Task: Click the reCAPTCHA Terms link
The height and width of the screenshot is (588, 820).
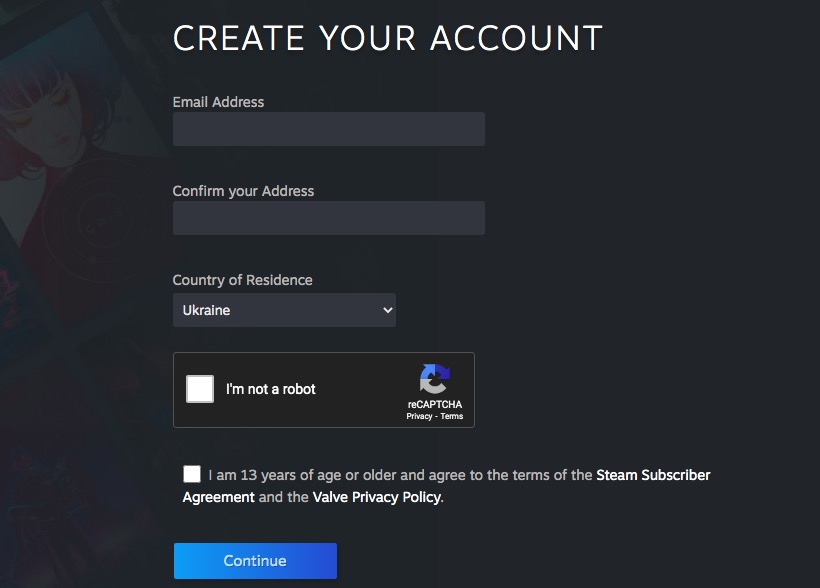Action: click(450, 416)
